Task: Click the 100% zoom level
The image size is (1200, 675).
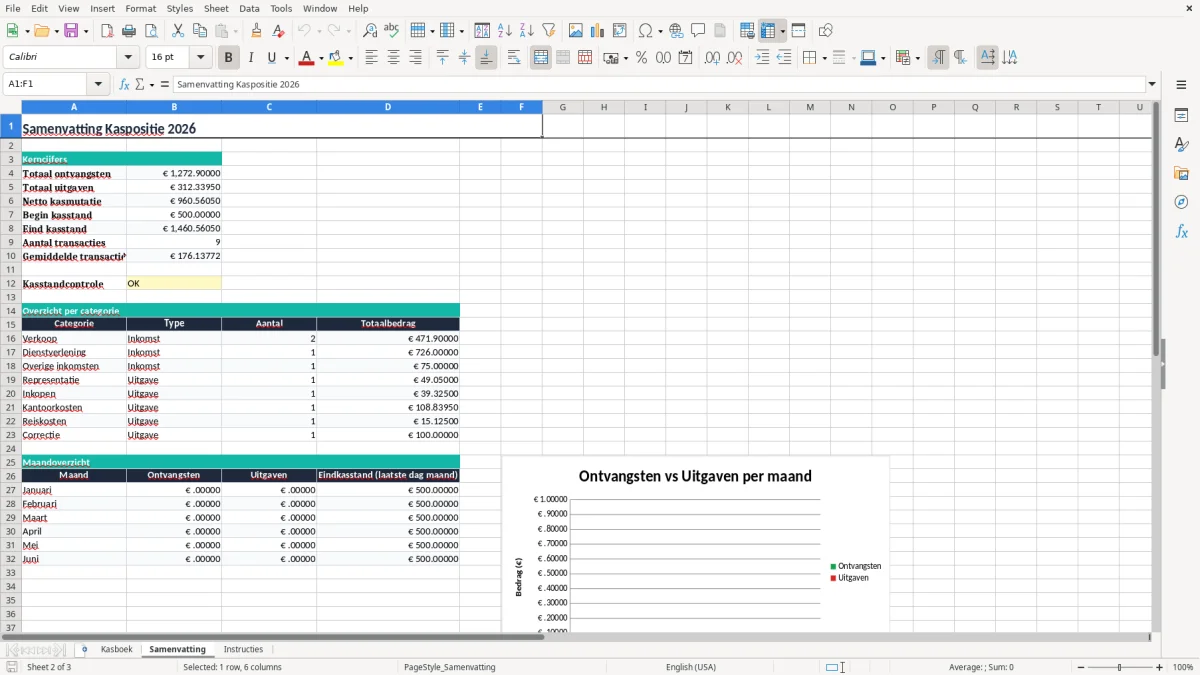Action: (x=1183, y=667)
